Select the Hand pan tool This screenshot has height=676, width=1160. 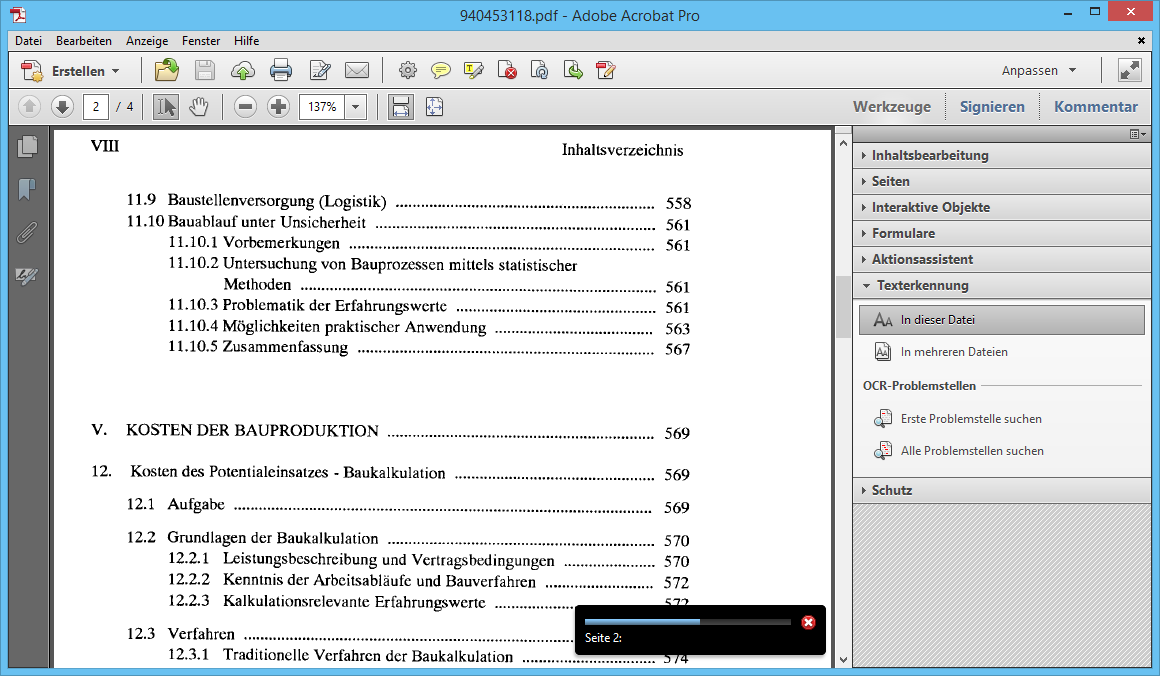[x=199, y=107]
